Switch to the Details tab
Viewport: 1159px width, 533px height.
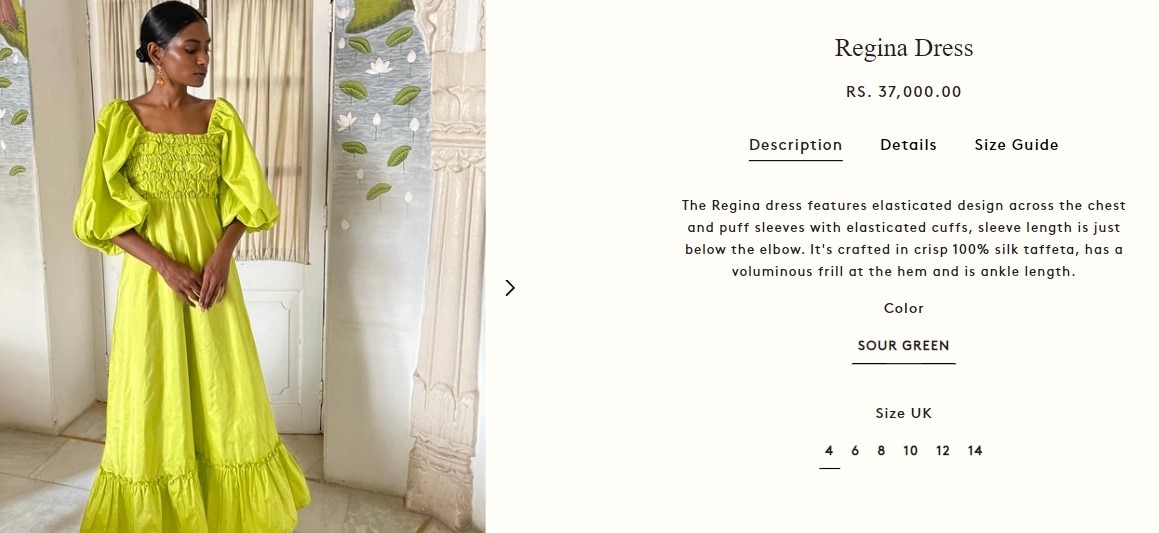908,145
